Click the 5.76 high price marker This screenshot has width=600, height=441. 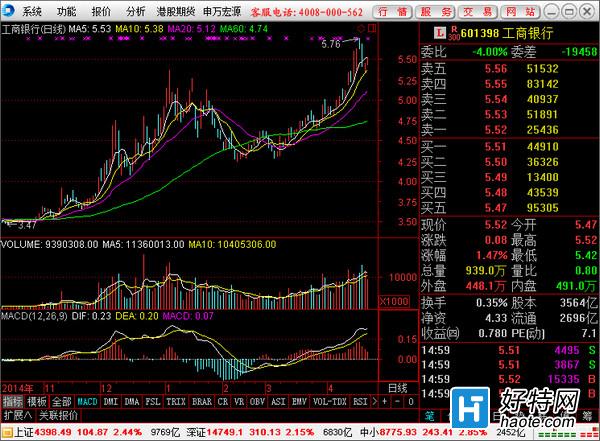pyautogui.click(x=331, y=44)
